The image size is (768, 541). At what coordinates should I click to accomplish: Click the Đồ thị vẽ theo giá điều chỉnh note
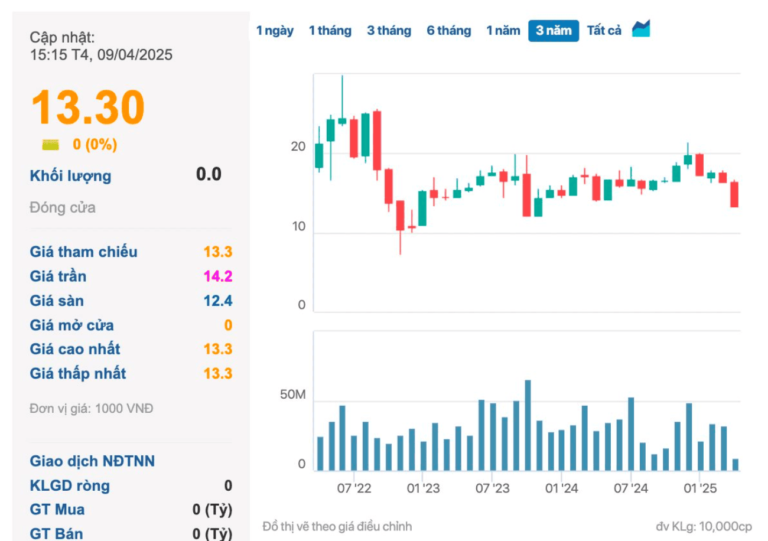(337, 526)
